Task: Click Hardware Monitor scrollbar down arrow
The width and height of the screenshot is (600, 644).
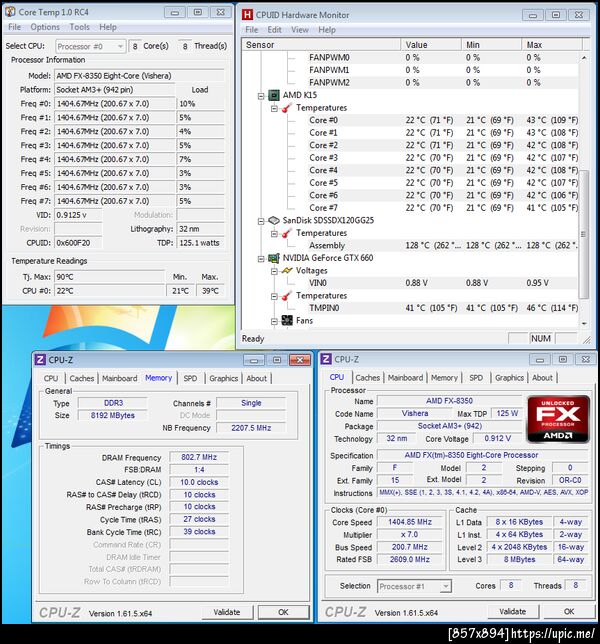Action: point(584,324)
